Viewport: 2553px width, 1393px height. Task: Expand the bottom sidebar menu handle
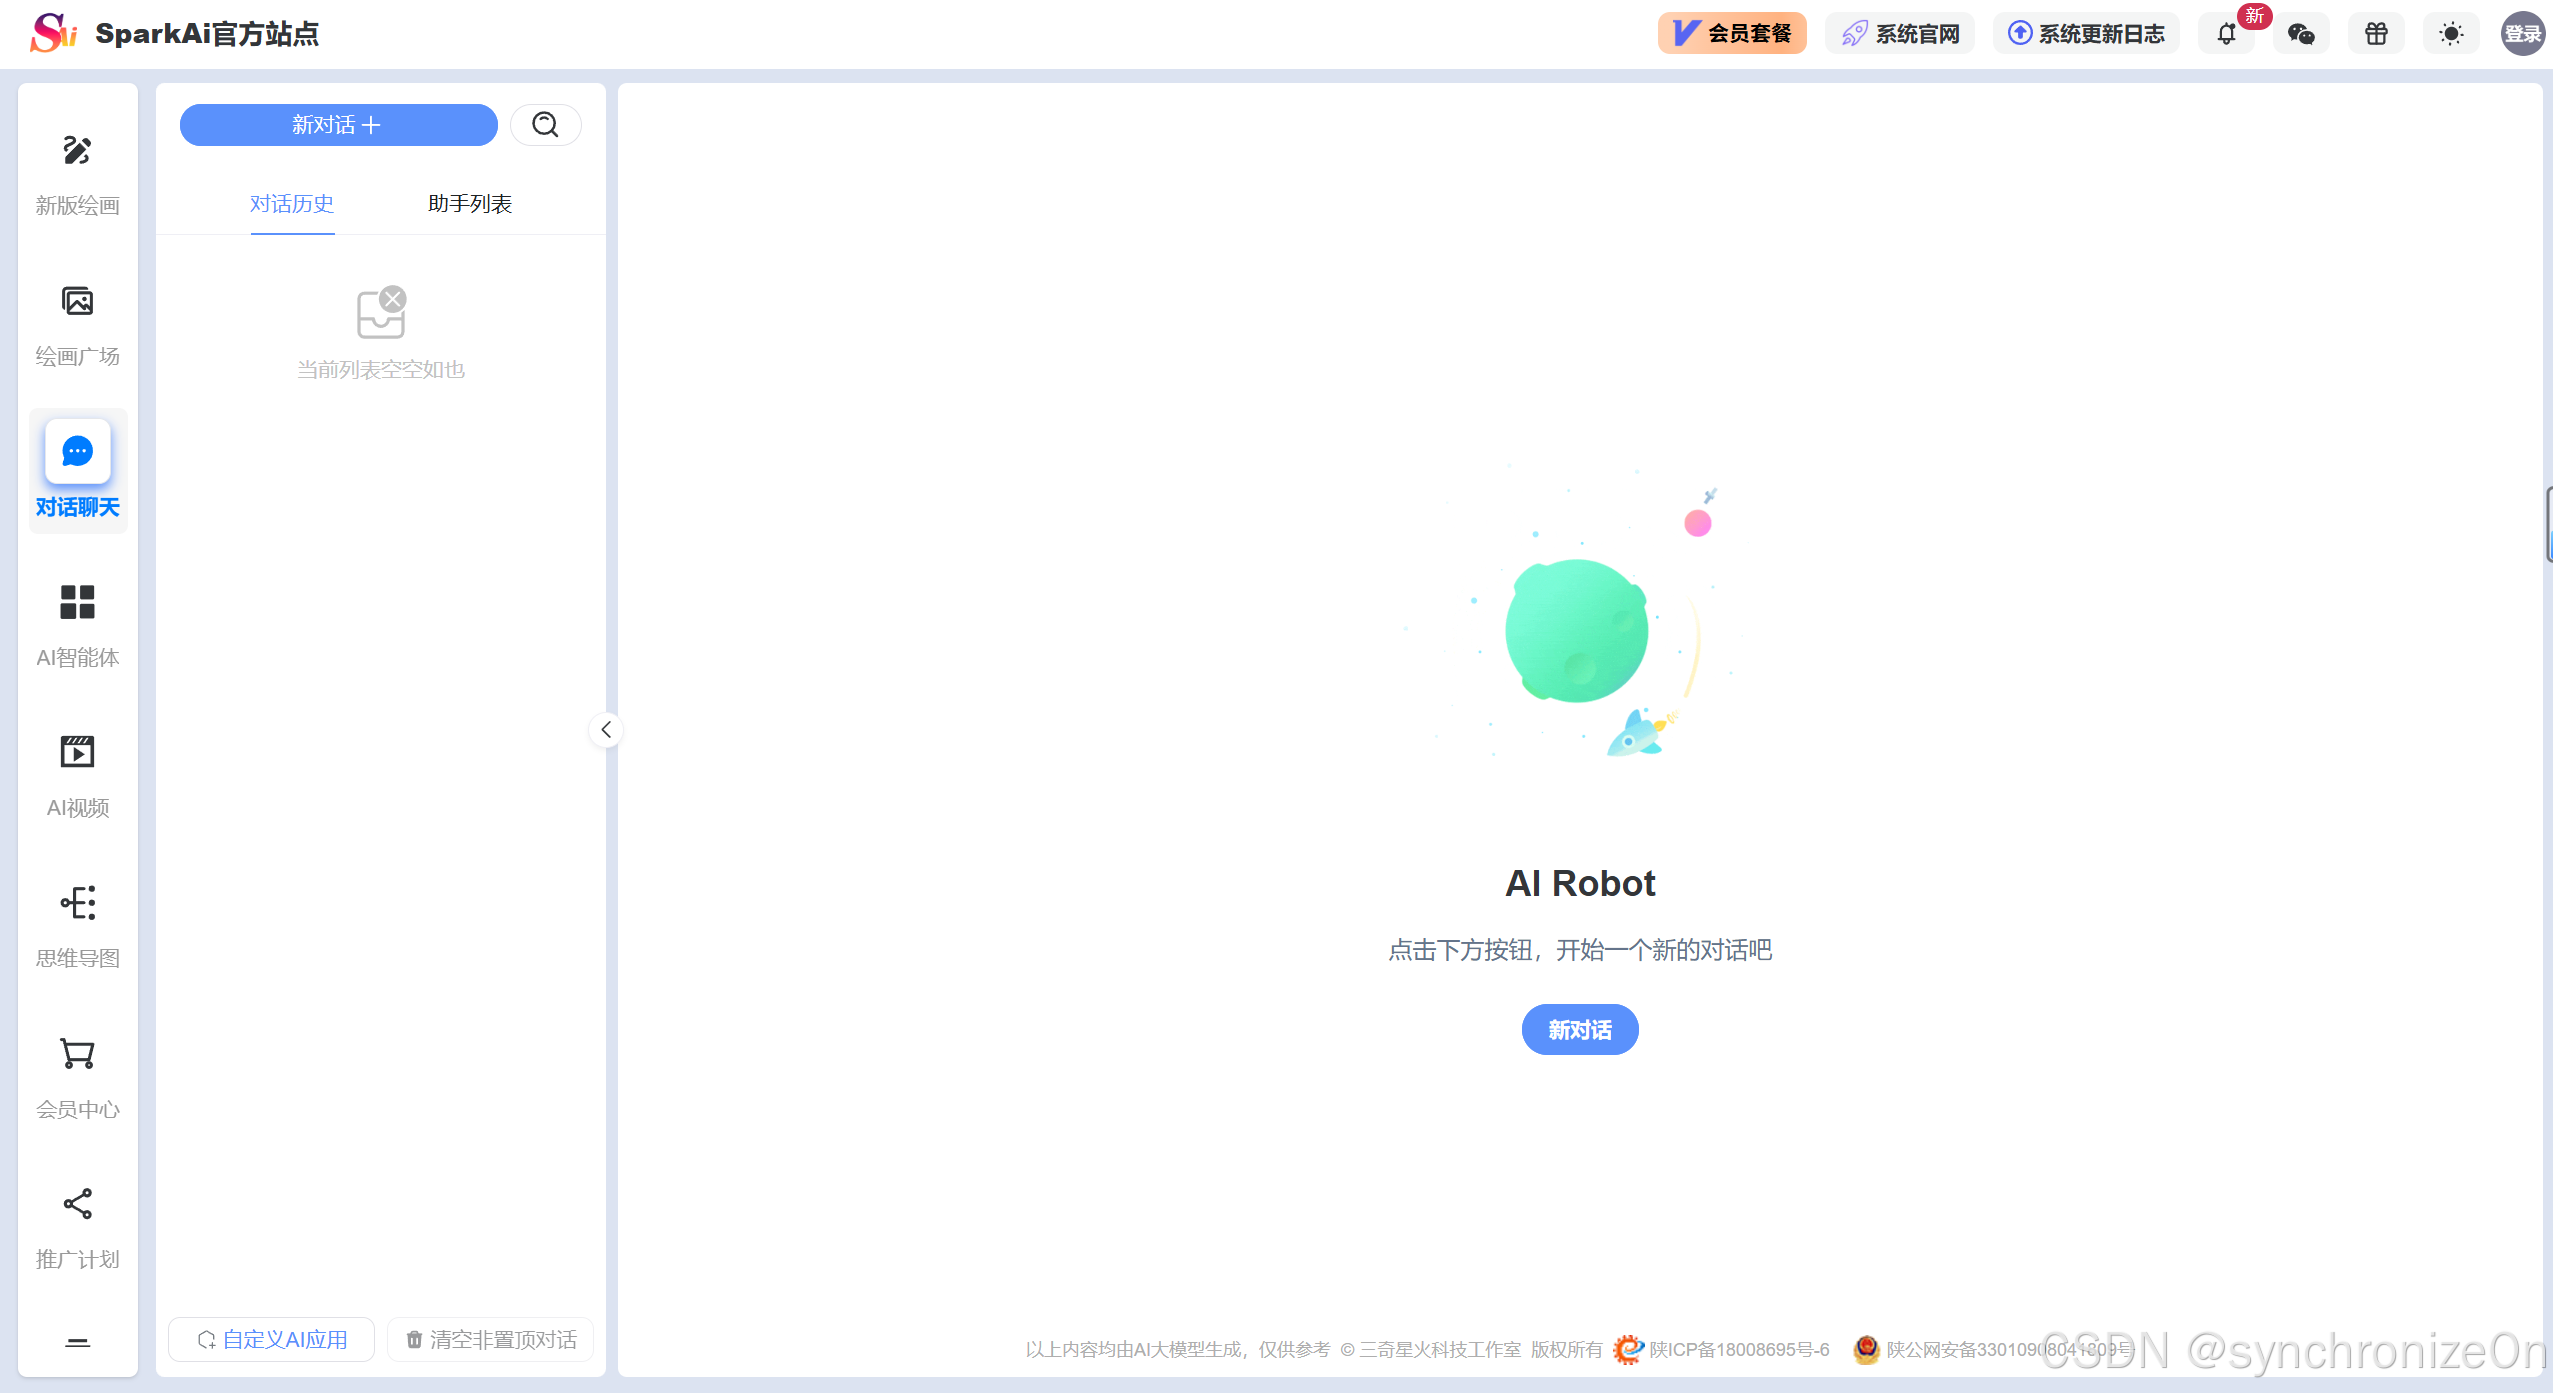click(x=77, y=1342)
